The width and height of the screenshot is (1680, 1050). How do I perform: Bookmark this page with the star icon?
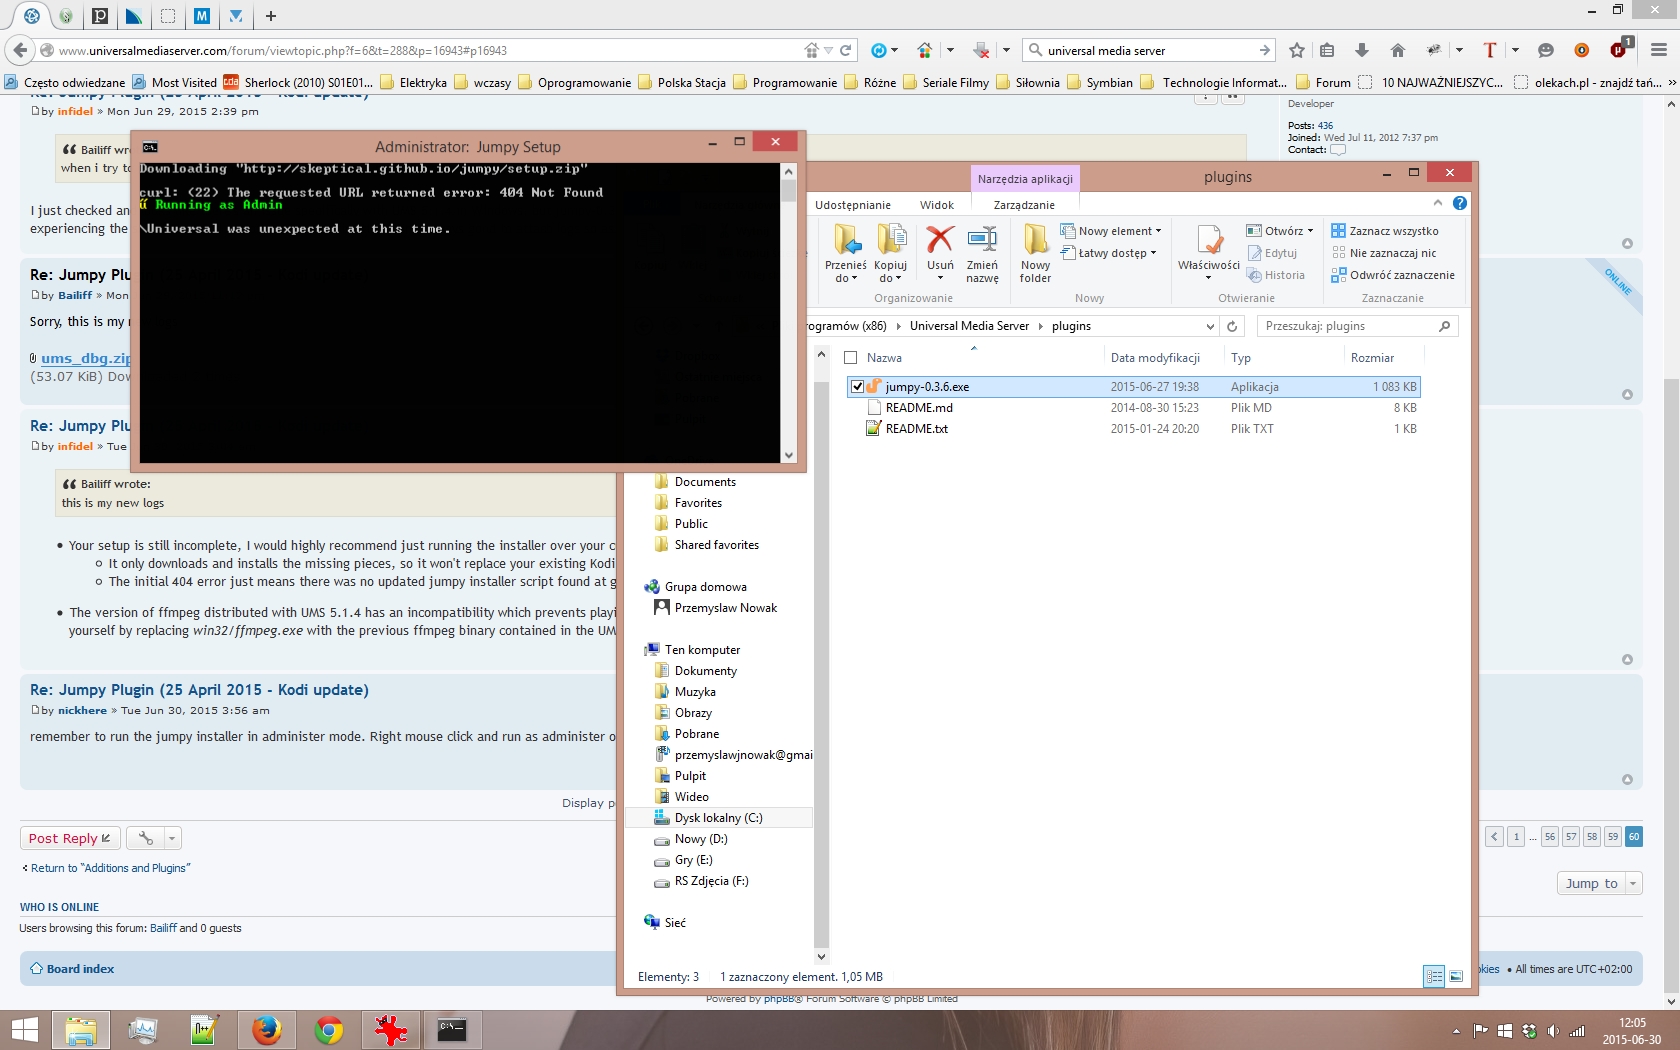[x=1297, y=50]
